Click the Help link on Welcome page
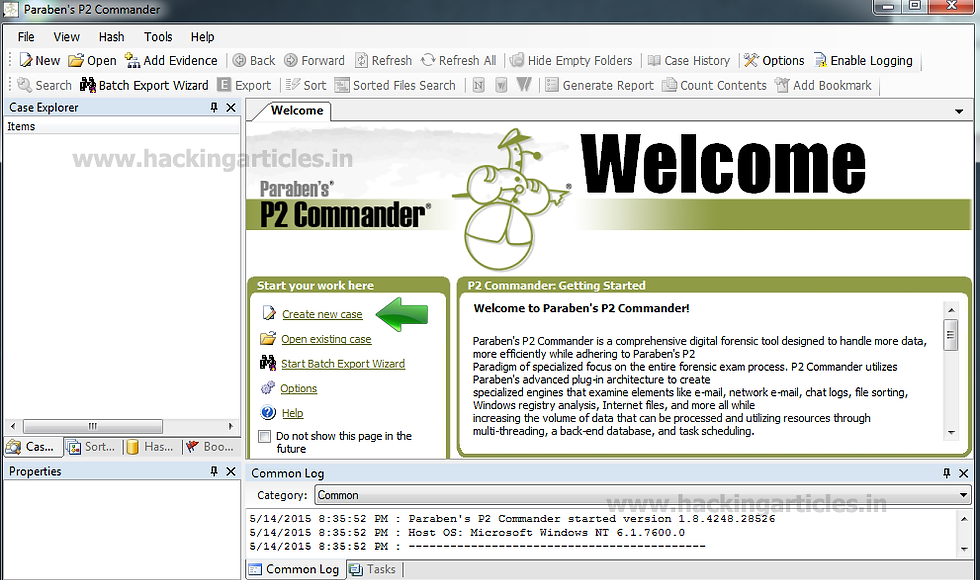980x580 pixels. click(x=292, y=413)
